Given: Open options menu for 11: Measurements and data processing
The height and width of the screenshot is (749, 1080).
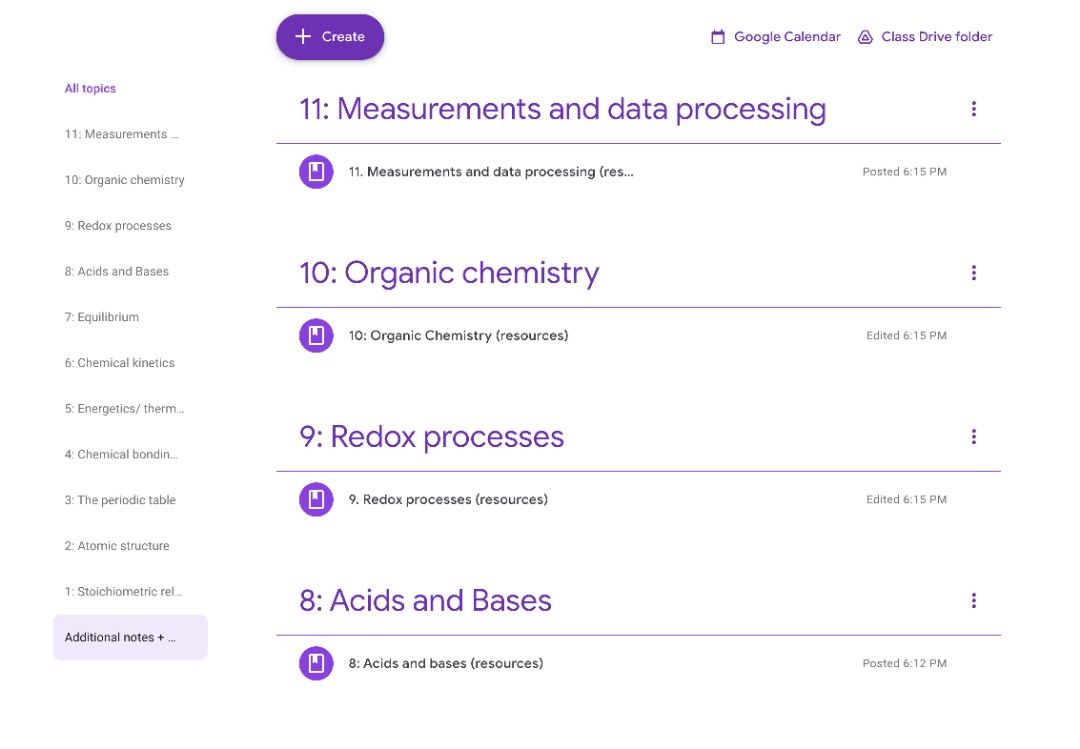Looking at the screenshot, I should tap(974, 109).
